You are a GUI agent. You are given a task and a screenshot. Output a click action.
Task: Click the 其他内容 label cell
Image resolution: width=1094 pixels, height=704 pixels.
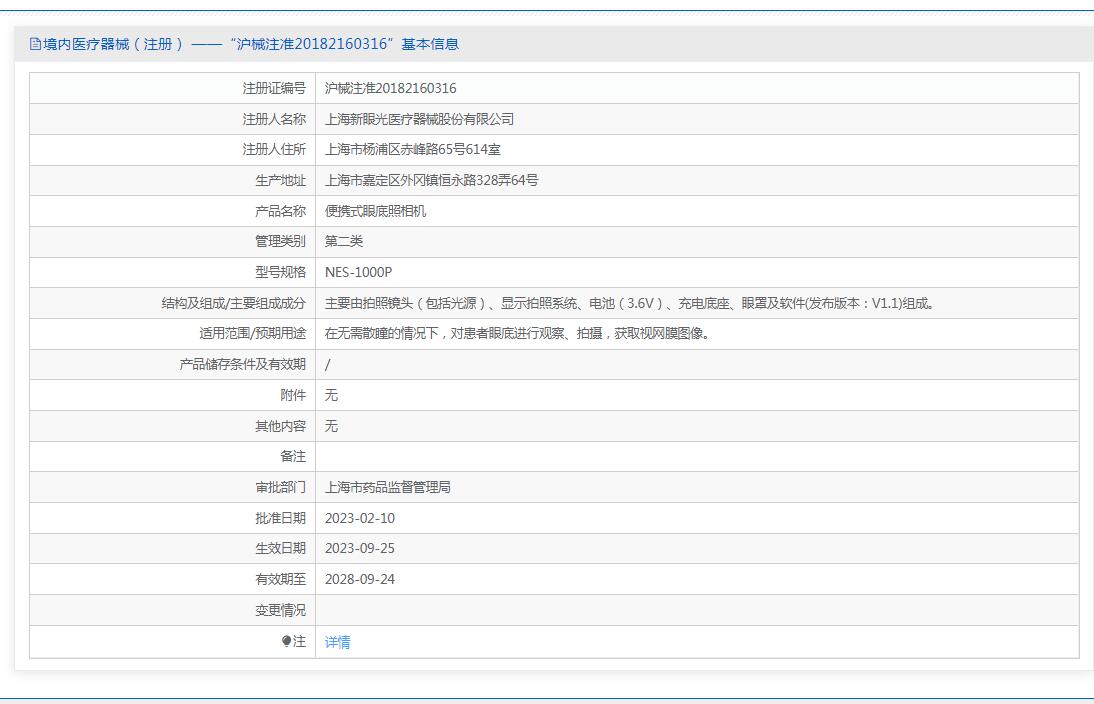172,426
